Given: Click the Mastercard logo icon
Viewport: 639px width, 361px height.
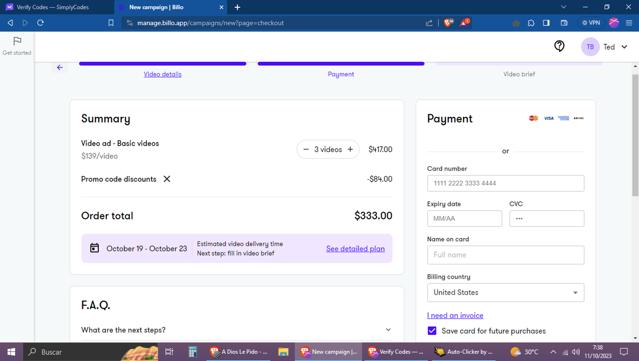Looking at the screenshot, I should (533, 118).
